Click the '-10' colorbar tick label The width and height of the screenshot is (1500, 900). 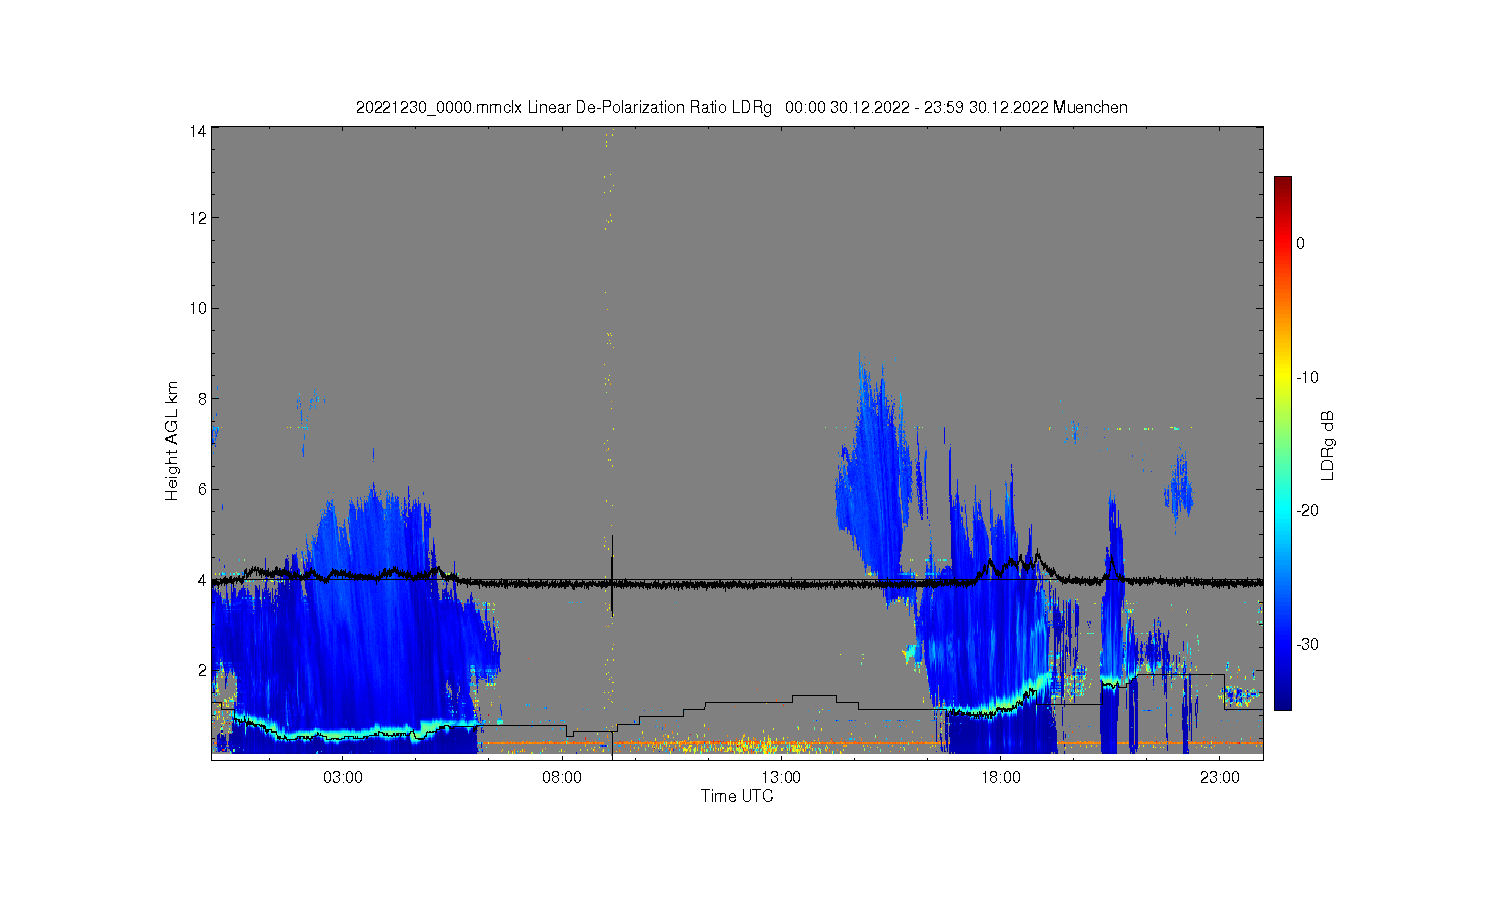point(1308,377)
